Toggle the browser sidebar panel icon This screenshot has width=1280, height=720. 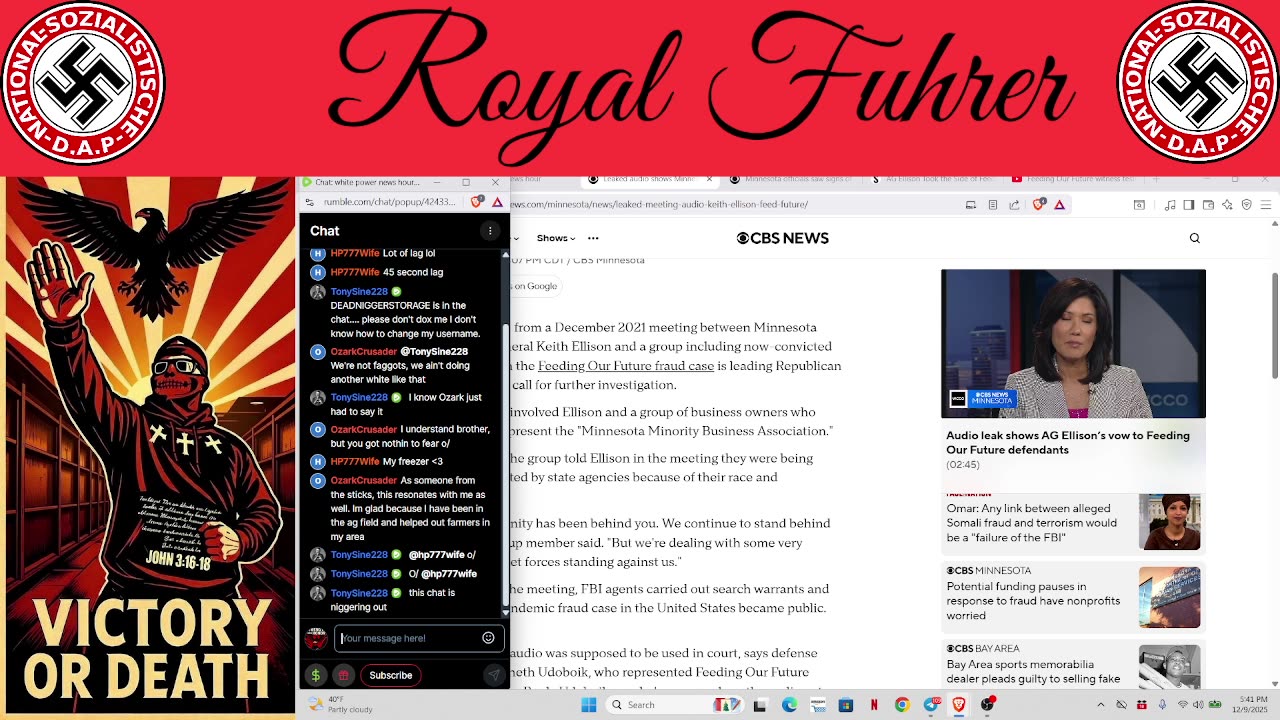1189,204
